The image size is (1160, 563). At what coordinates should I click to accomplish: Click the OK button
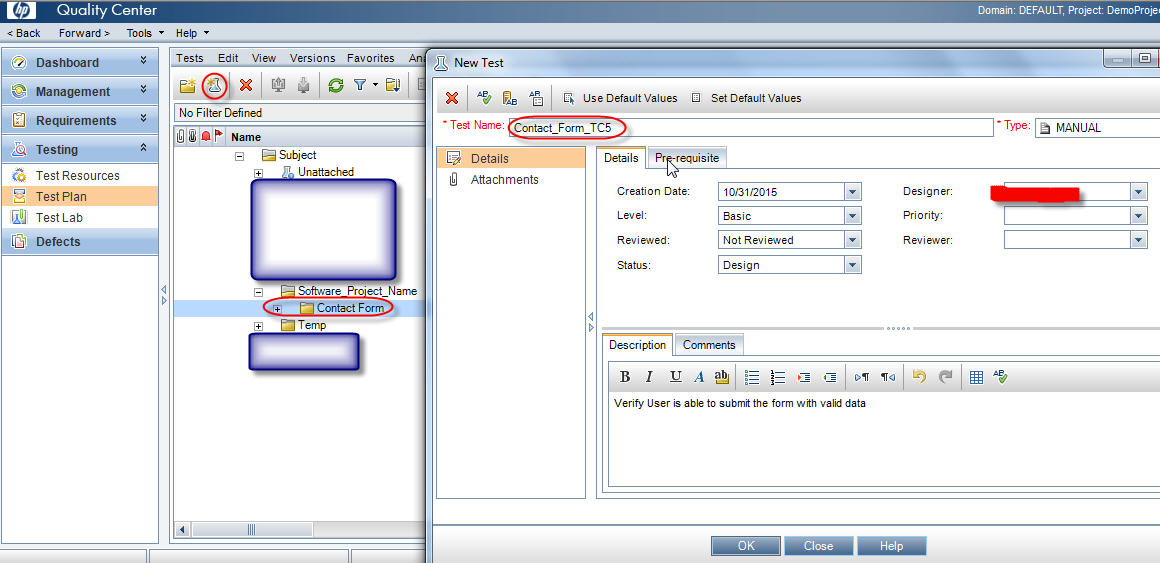point(746,546)
